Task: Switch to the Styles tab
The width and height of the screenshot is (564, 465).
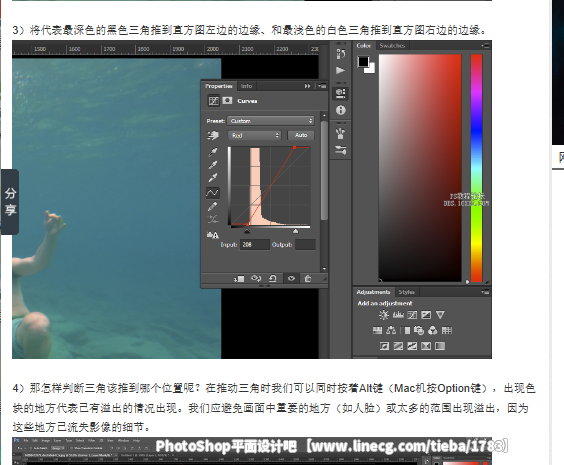Action: coord(406,292)
